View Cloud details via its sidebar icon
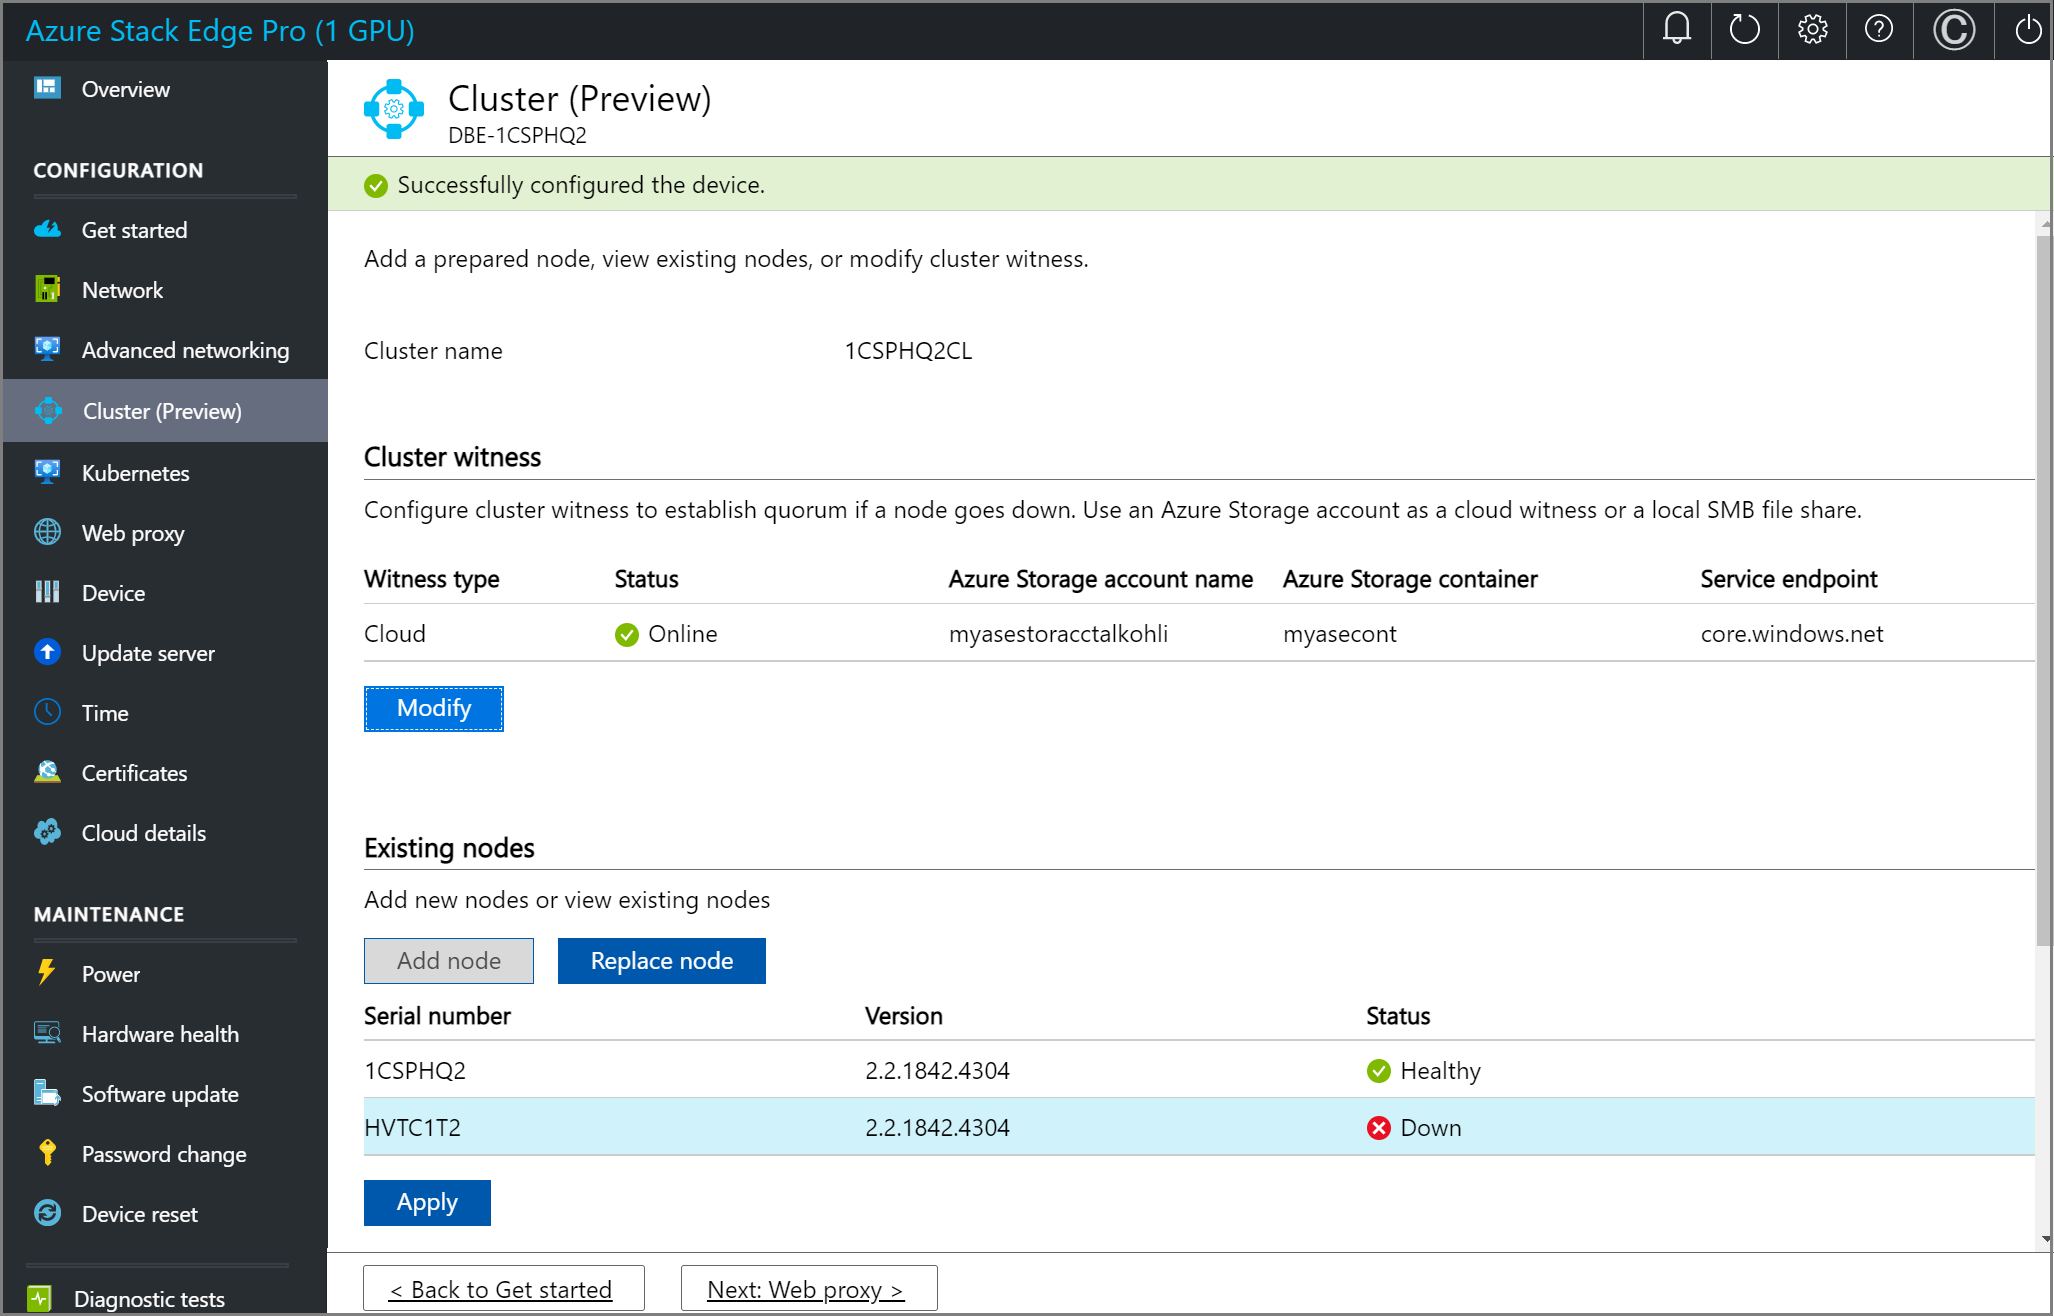Screen dimensions: 2054x1316 [47, 832]
